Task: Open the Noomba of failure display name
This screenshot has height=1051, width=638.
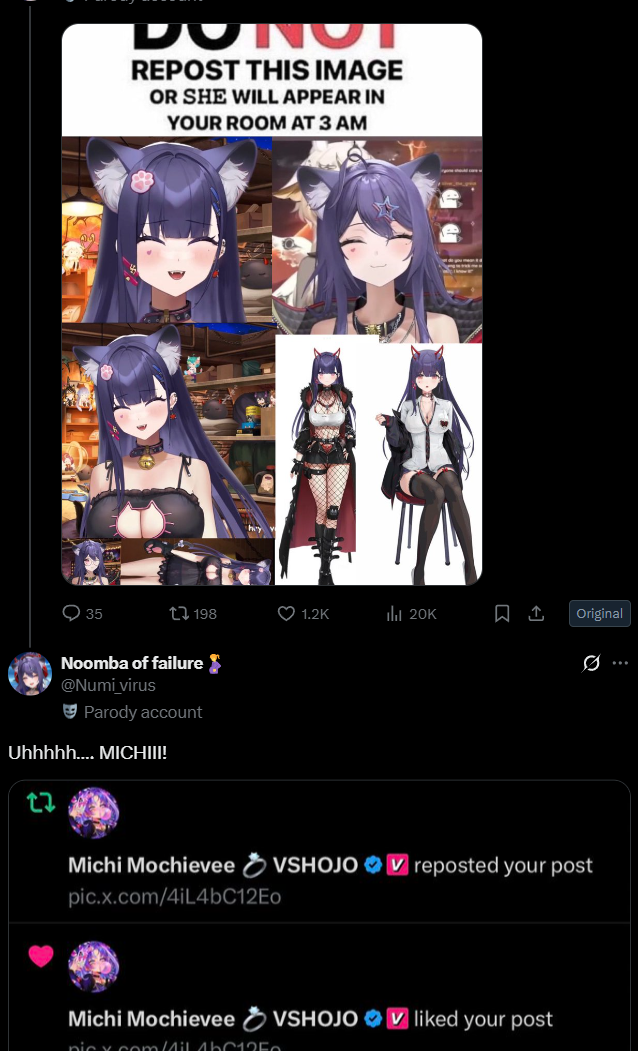Action: pos(132,663)
